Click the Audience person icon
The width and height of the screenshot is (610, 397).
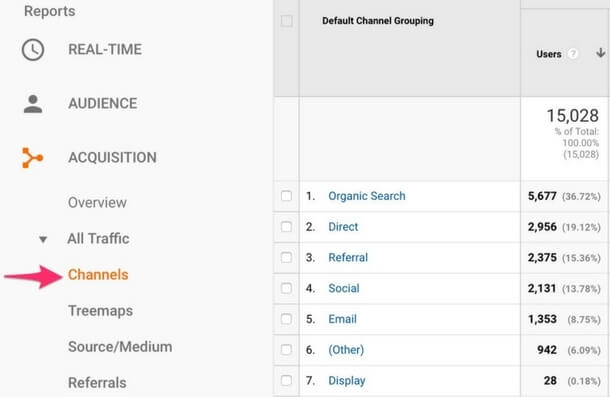coord(33,104)
